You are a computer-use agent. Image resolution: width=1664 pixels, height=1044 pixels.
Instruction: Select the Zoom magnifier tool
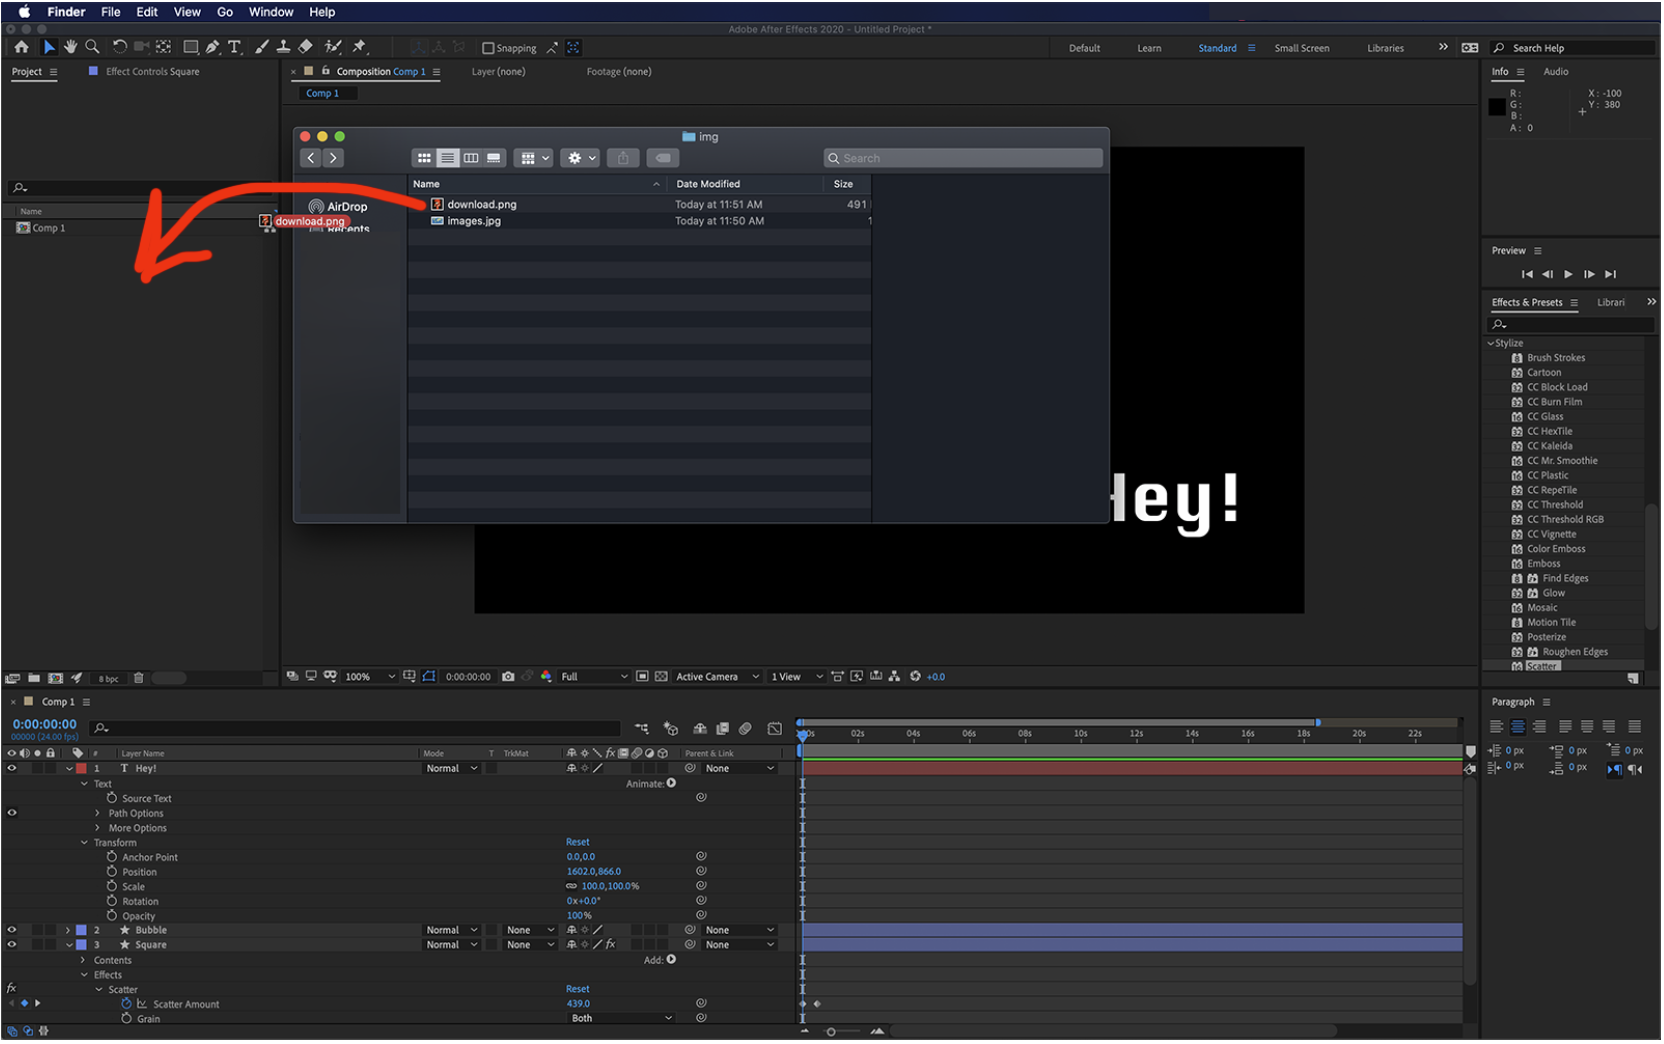click(x=93, y=47)
